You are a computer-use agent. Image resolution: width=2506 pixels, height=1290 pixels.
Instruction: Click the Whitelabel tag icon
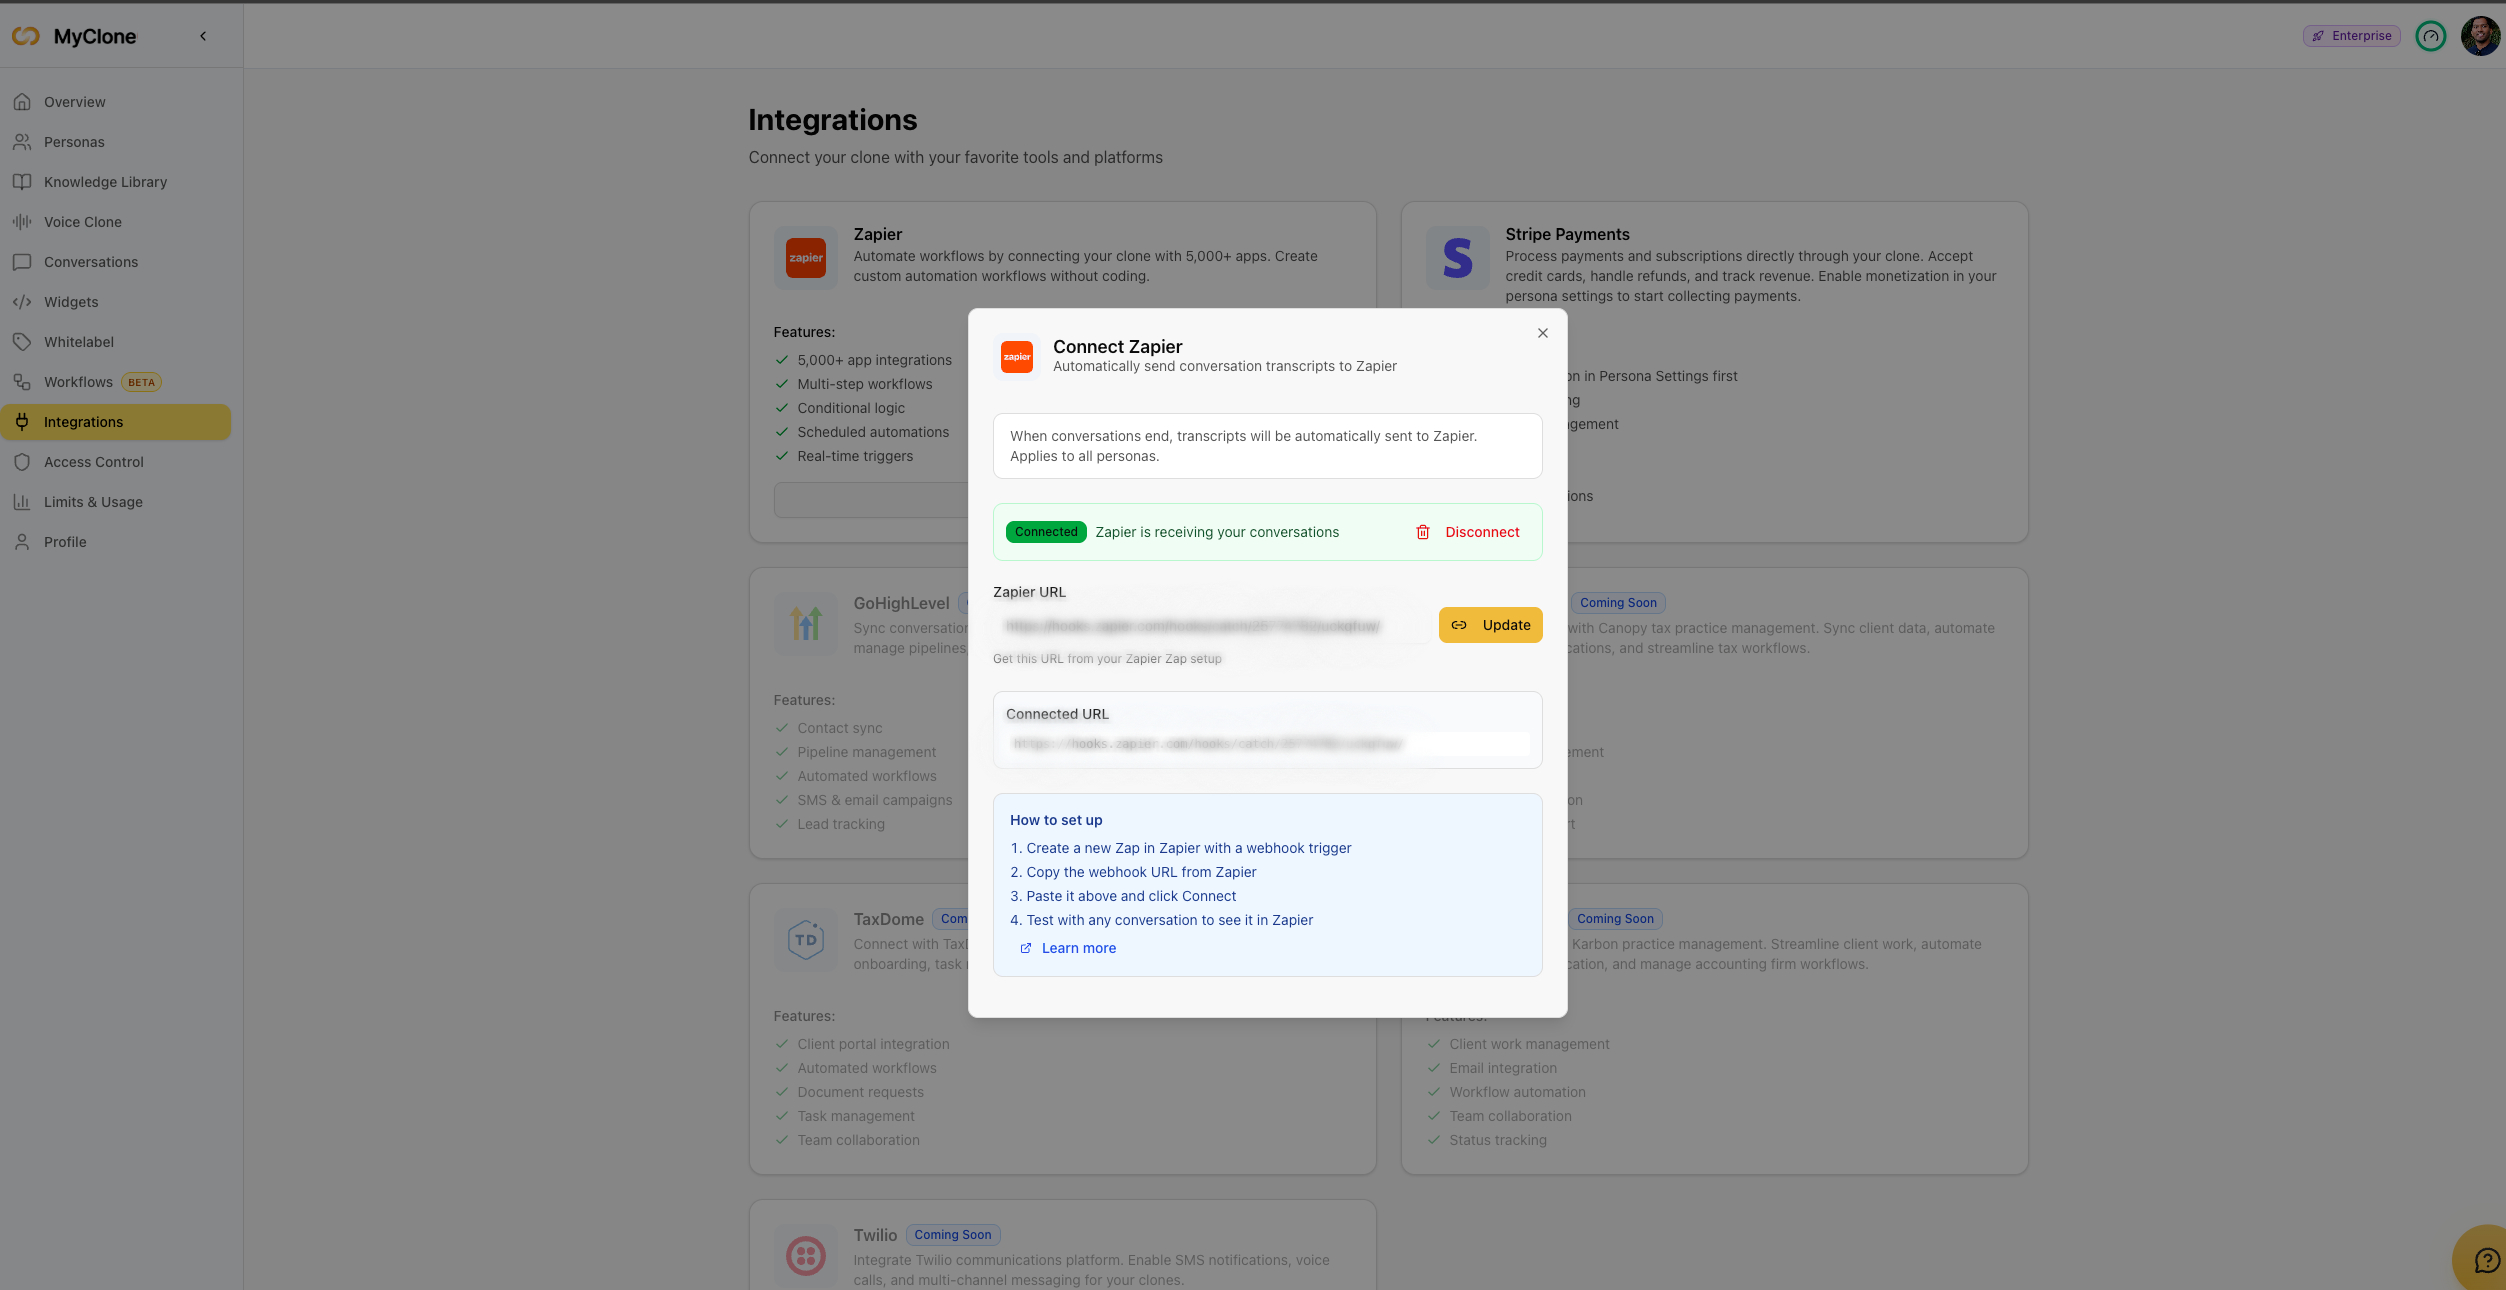pos(23,341)
